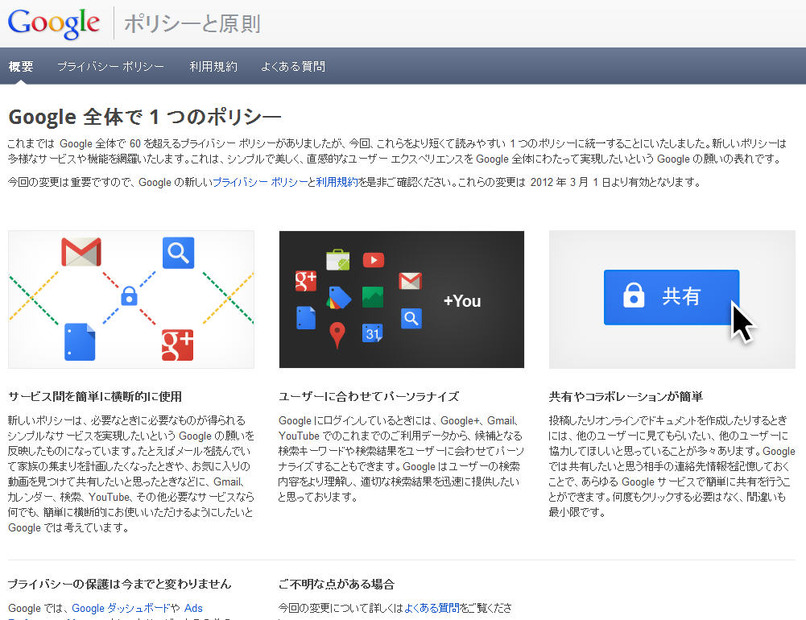Click red Maps pin icon in dark panel
The image size is (806, 620).
(x=337, y=335)
